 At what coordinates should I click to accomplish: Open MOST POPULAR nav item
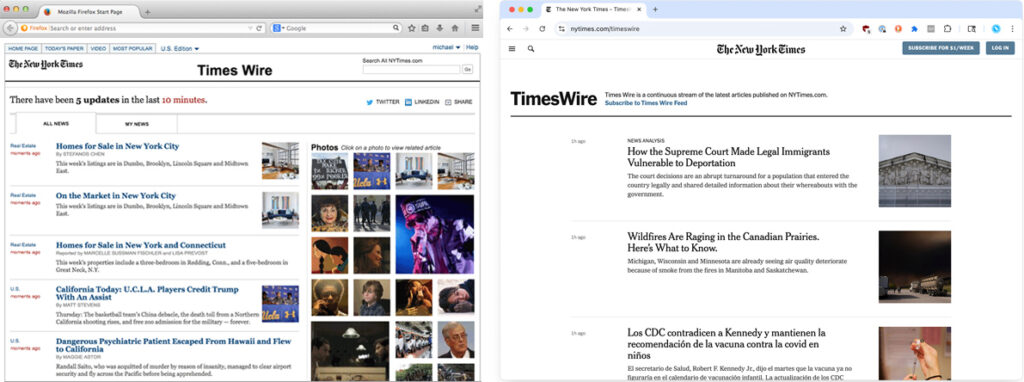point(133,48)
